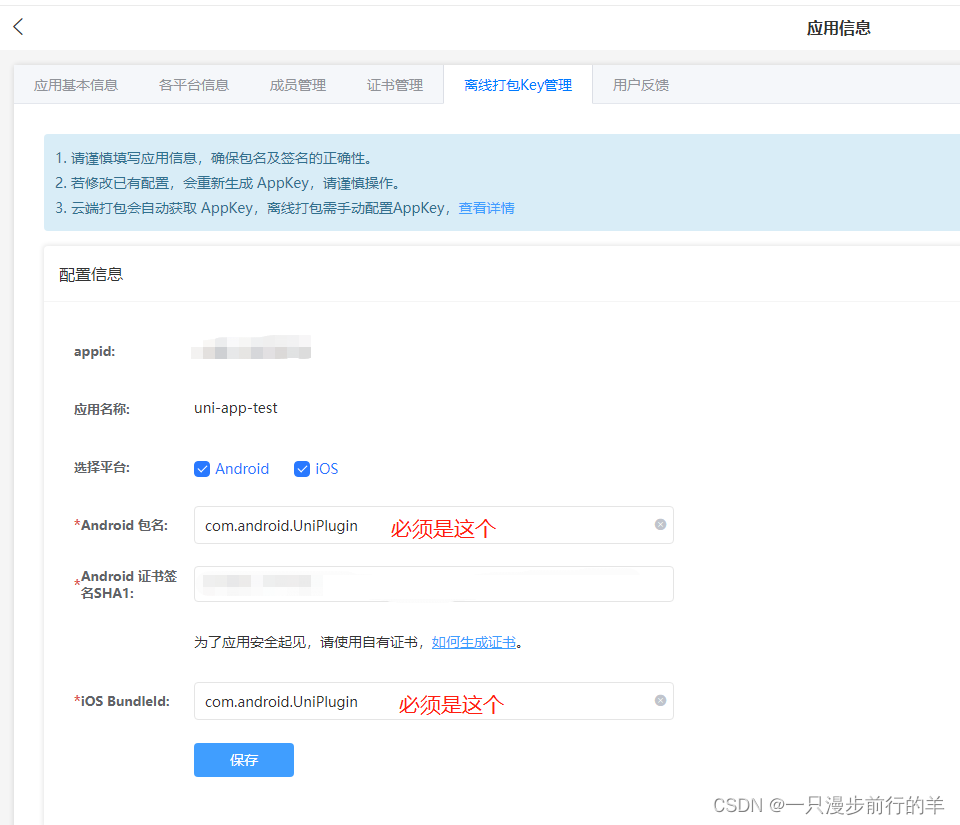Select the 离线打包Key管理 tab
960x825 pixels.
point(518,85)
